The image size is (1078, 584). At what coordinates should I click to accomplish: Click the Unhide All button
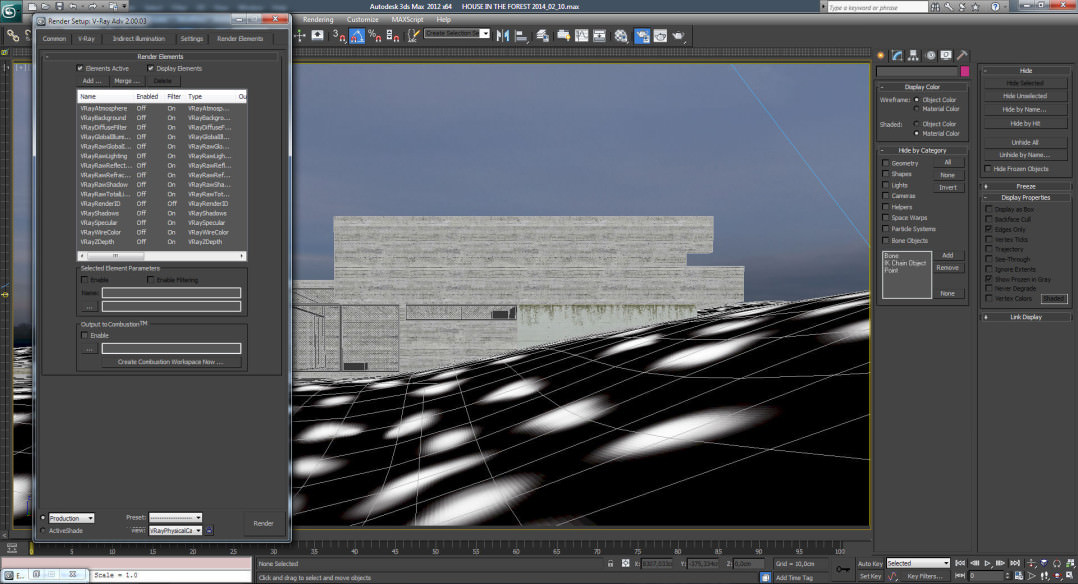coord(1026,142)
